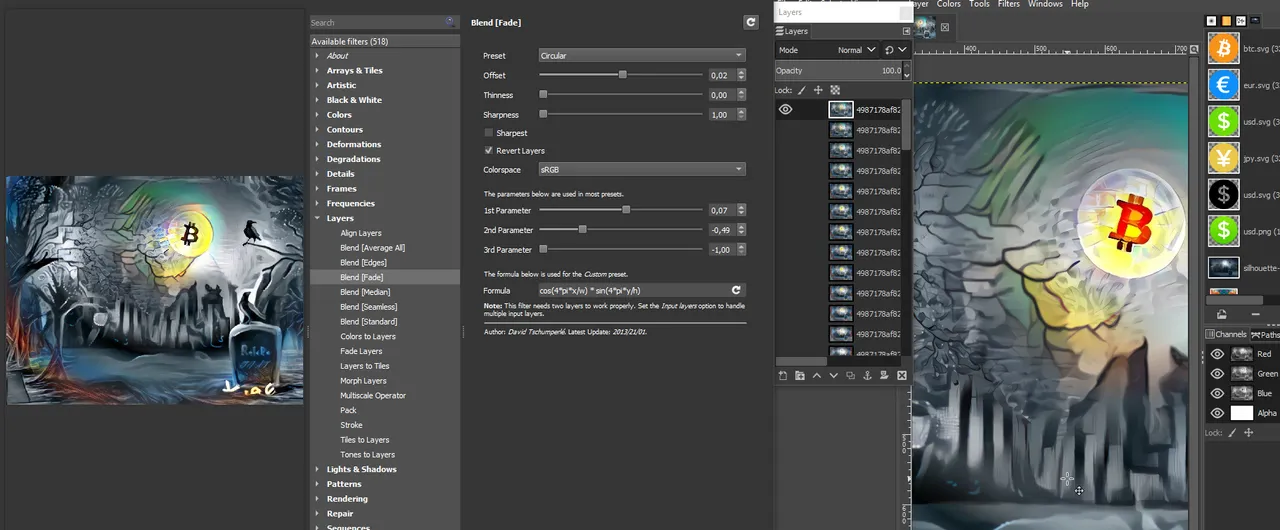1280x530 pixels.
Task: Switch to the Channels tab
Action: 1226,334
